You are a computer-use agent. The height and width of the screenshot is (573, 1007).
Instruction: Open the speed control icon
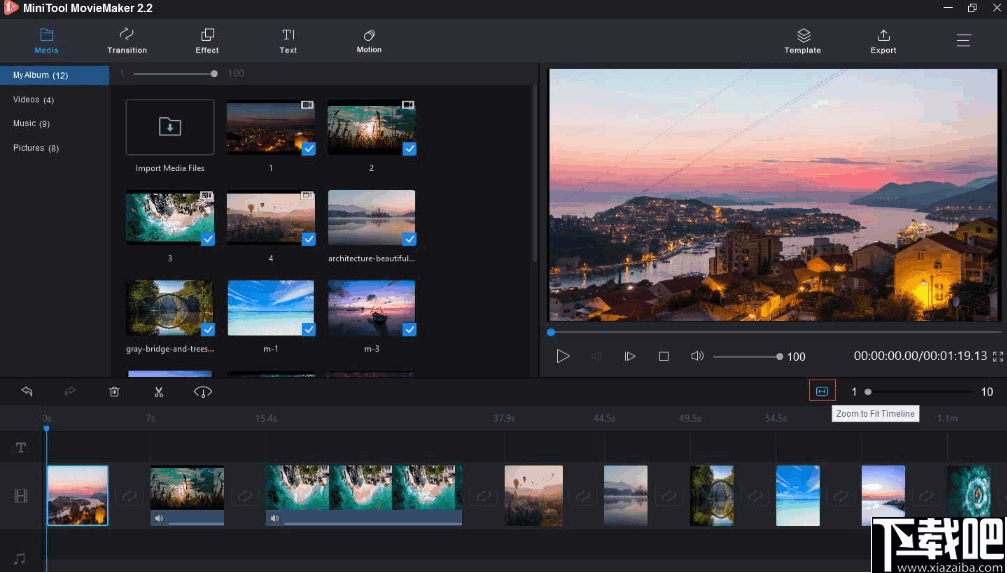(203, 391)
